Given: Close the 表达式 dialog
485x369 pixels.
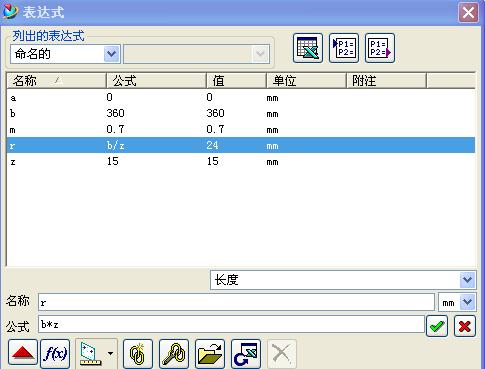Looking at the screenshot, I should coord(468,13).
